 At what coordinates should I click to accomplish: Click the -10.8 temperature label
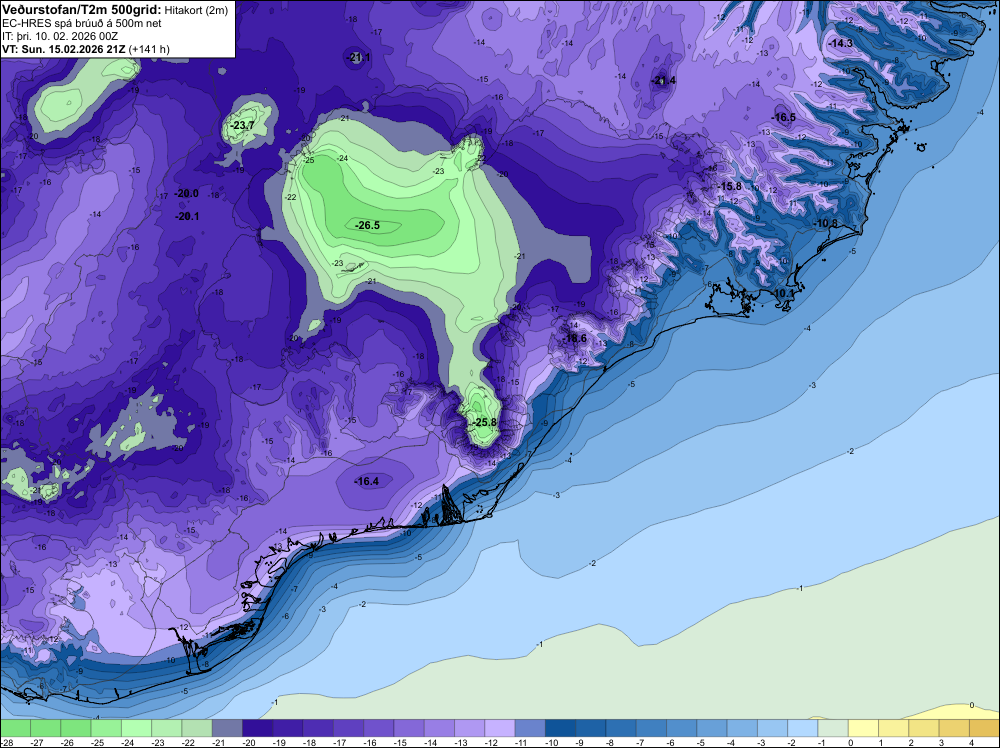click(827, 223)
